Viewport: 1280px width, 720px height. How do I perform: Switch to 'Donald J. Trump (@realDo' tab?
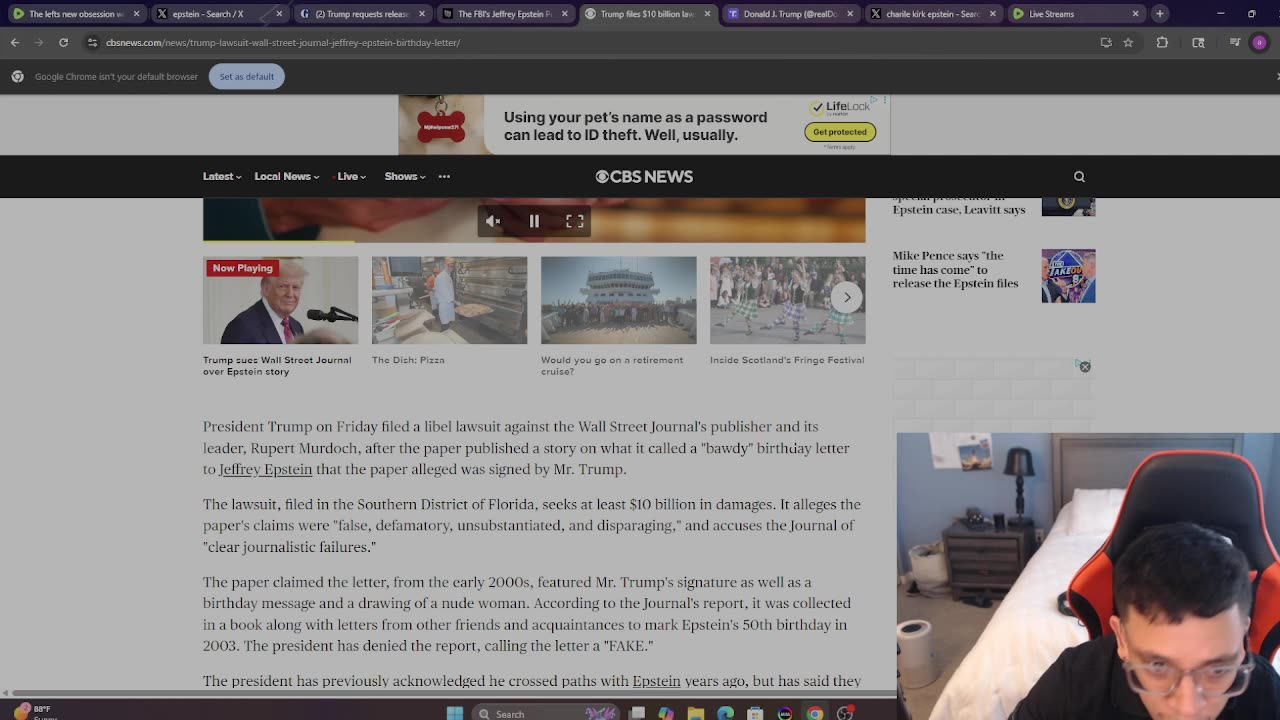click(x=789, y=14)
